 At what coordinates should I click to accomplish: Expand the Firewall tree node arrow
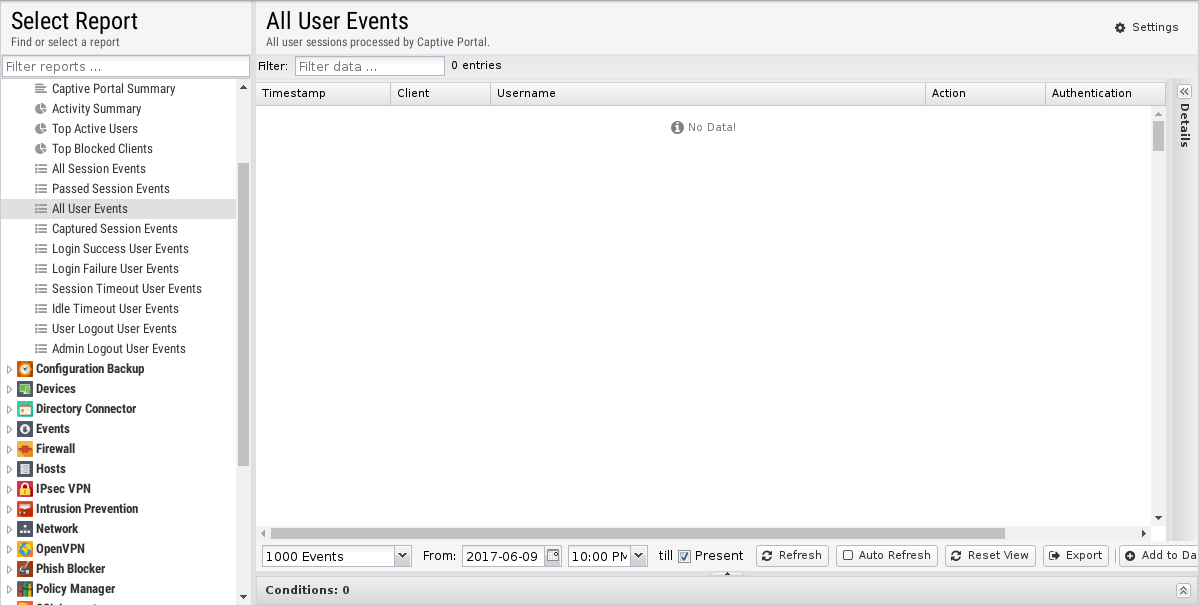click(9, 449)
